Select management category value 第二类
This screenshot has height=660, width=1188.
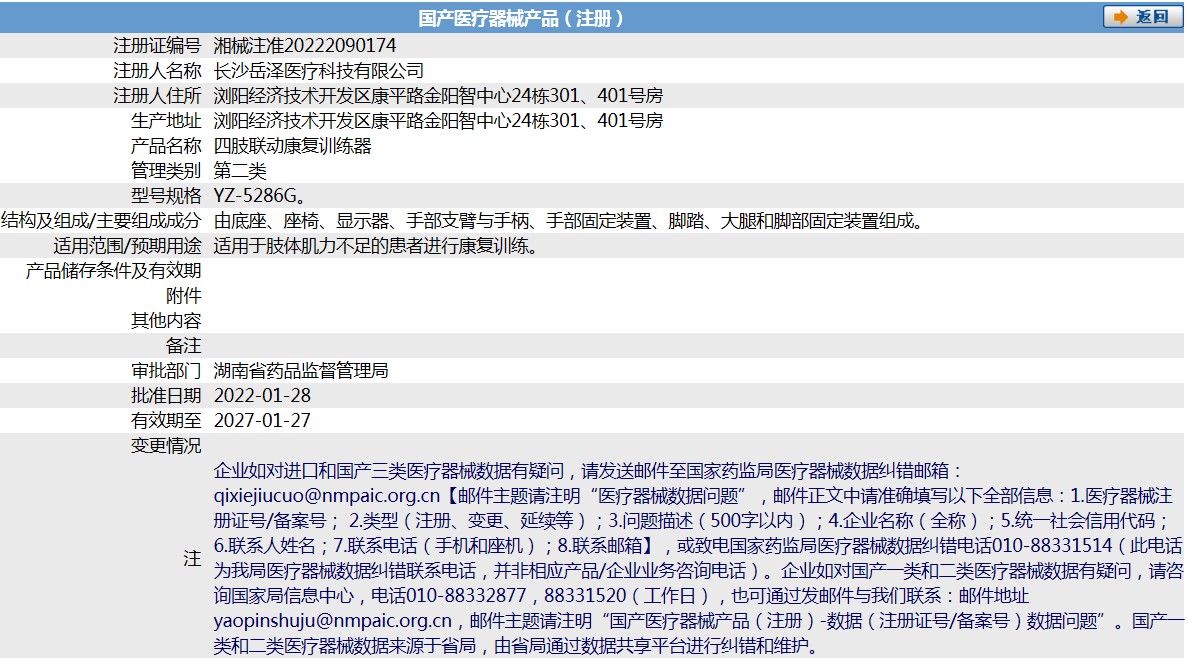tap(240, 170)
